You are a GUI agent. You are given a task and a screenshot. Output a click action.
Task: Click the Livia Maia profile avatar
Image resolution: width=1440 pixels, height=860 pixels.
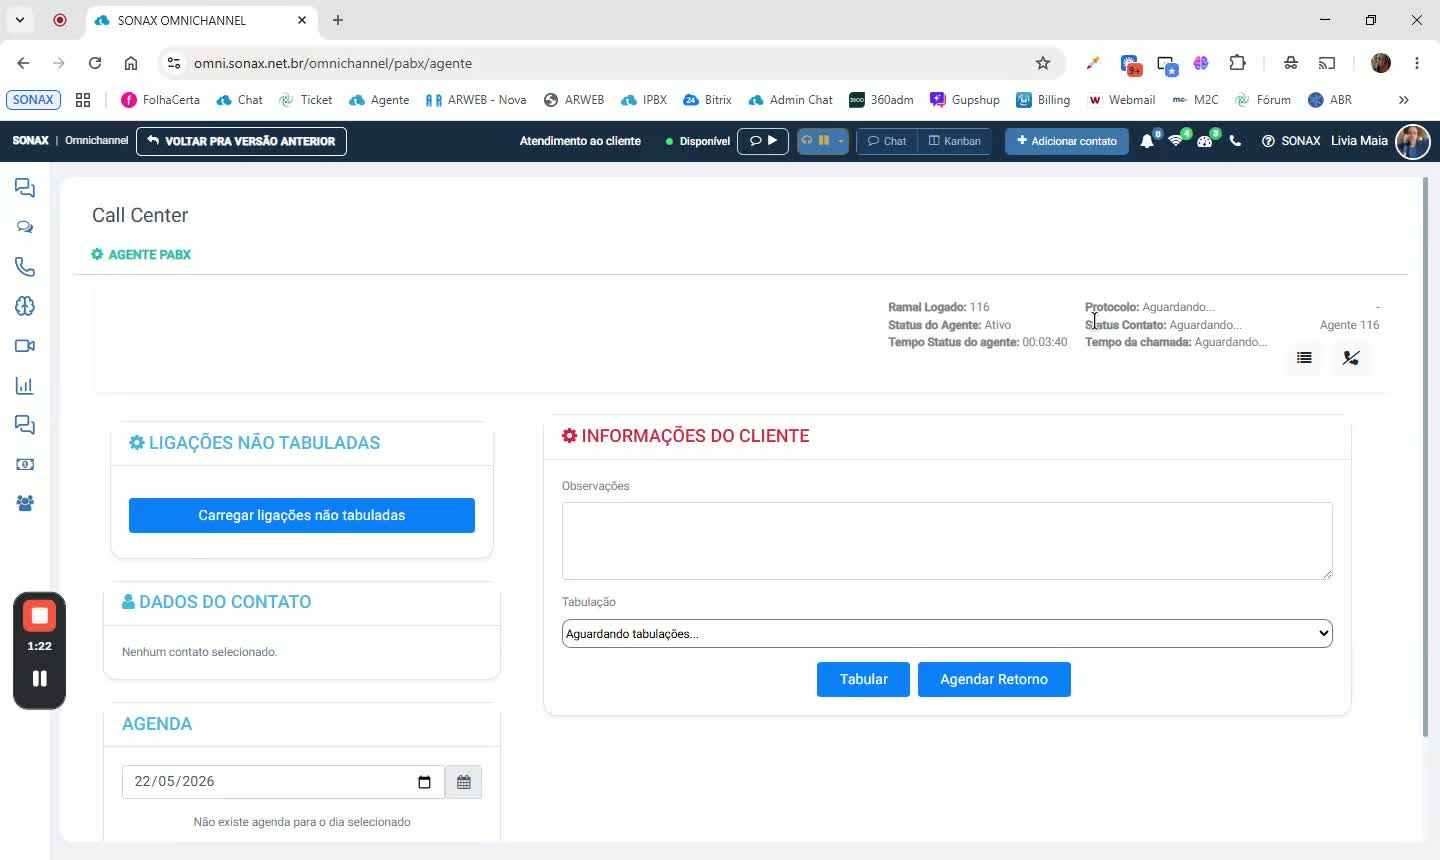[1412, 141]
